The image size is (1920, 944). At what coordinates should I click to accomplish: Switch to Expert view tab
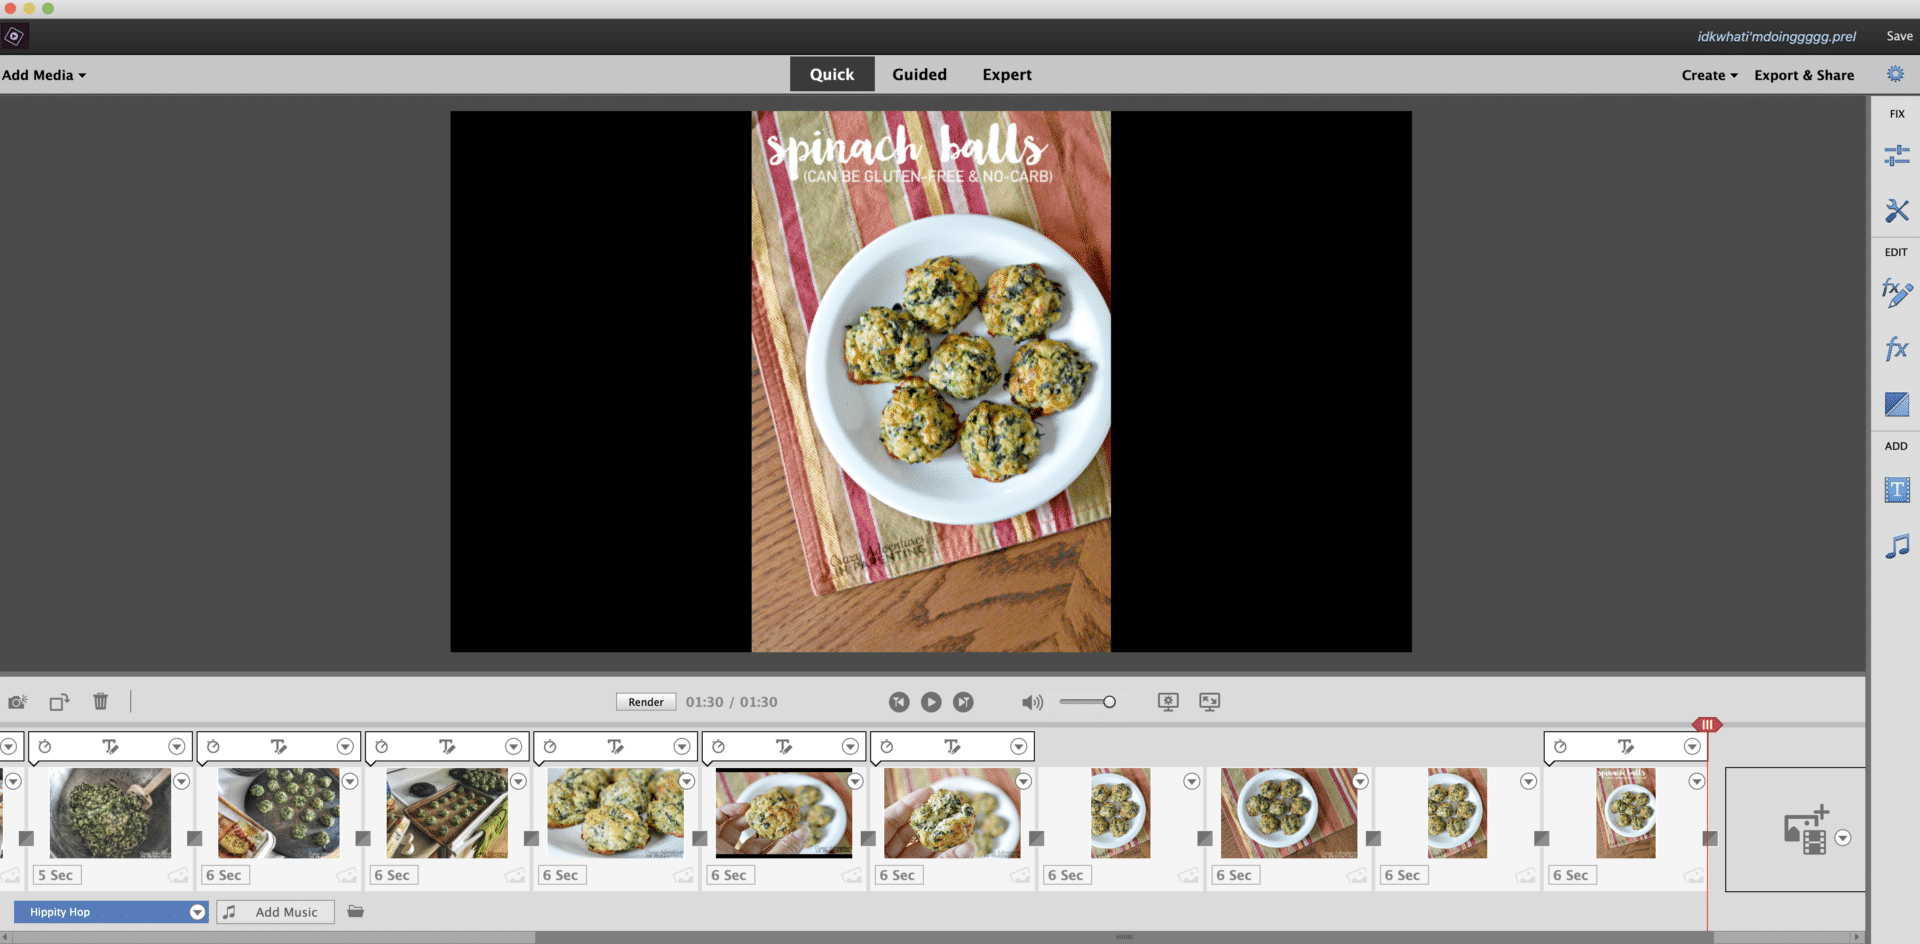(1007, 74)
